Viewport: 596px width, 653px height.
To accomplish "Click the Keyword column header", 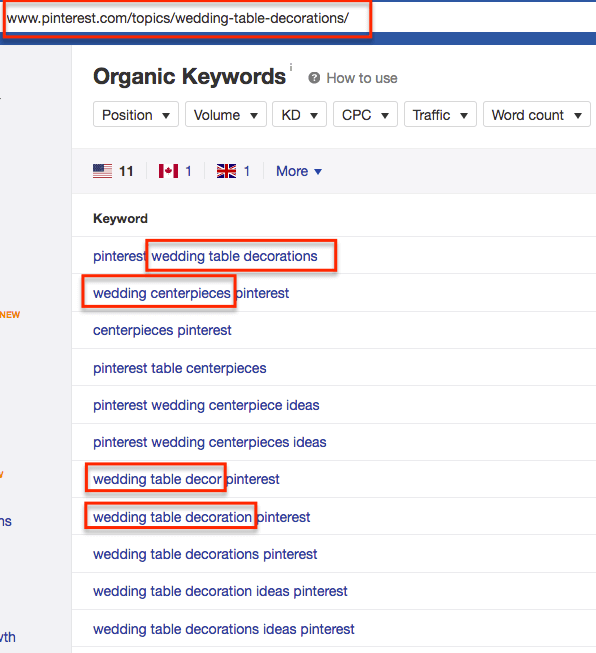I will (x=120, y=219).
